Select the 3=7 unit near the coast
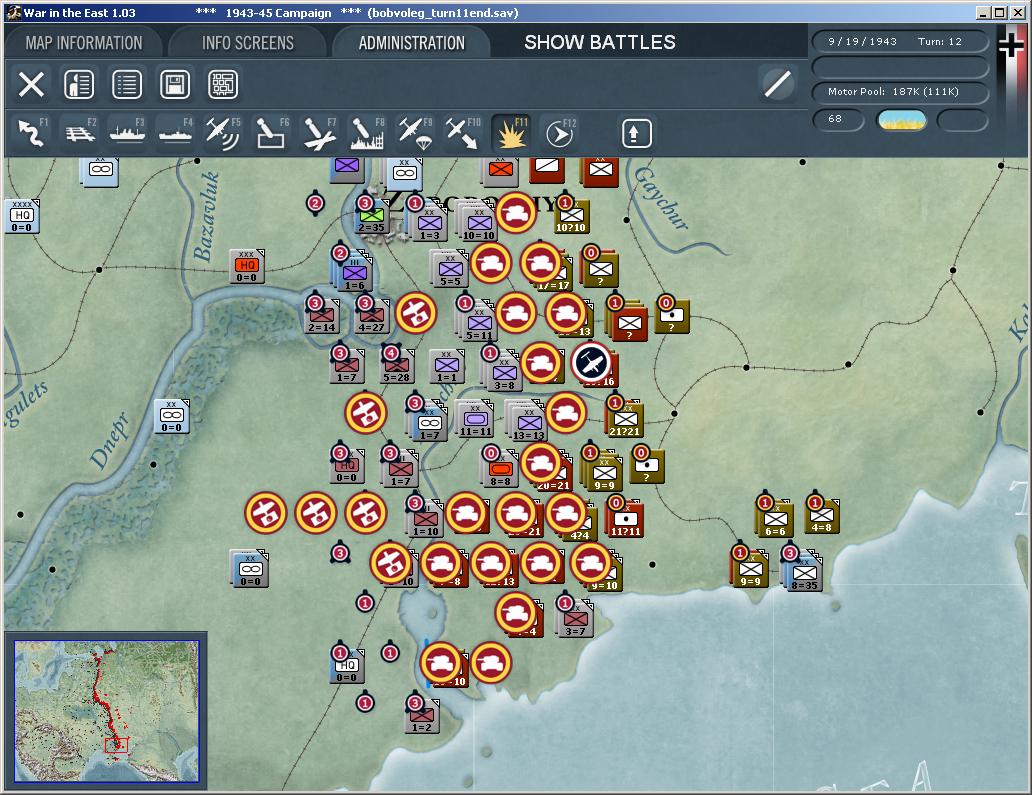Viewport: 1032px width, 795px height. click(x=575, y=620)
